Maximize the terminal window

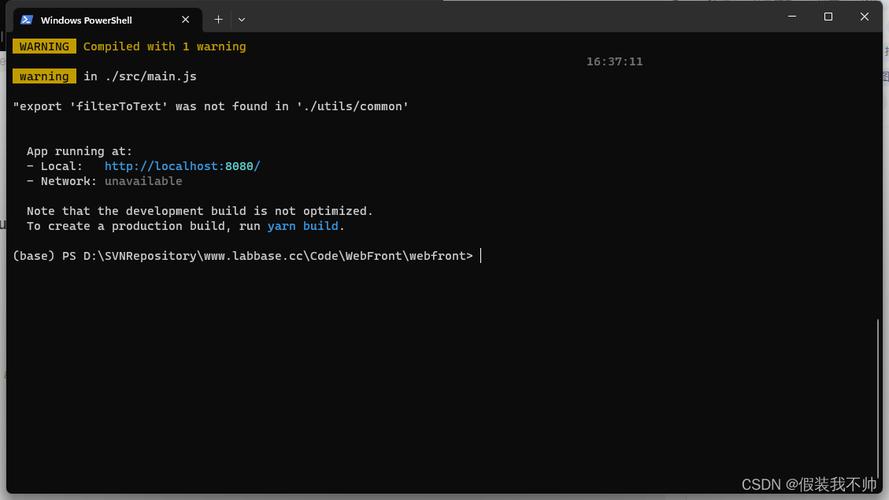point(828,17)
